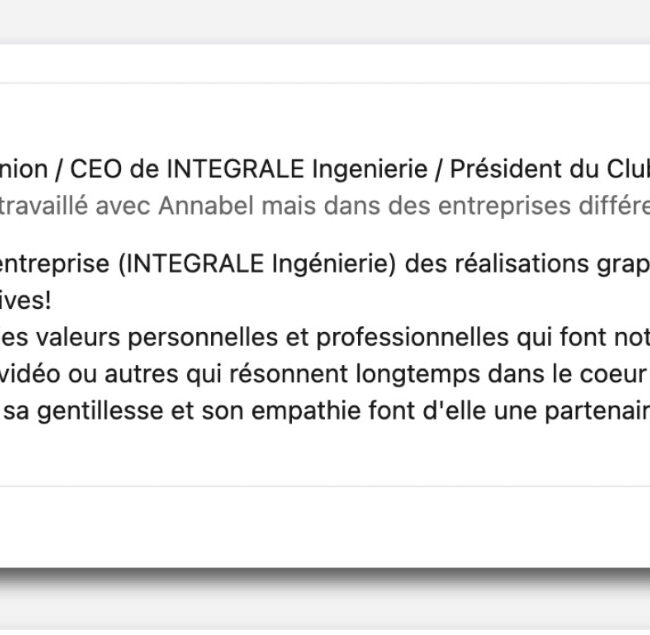Click the "CEO de INTEGRALE Ingenierie" headline
The image size is (650, 635).
coord(249,169)
